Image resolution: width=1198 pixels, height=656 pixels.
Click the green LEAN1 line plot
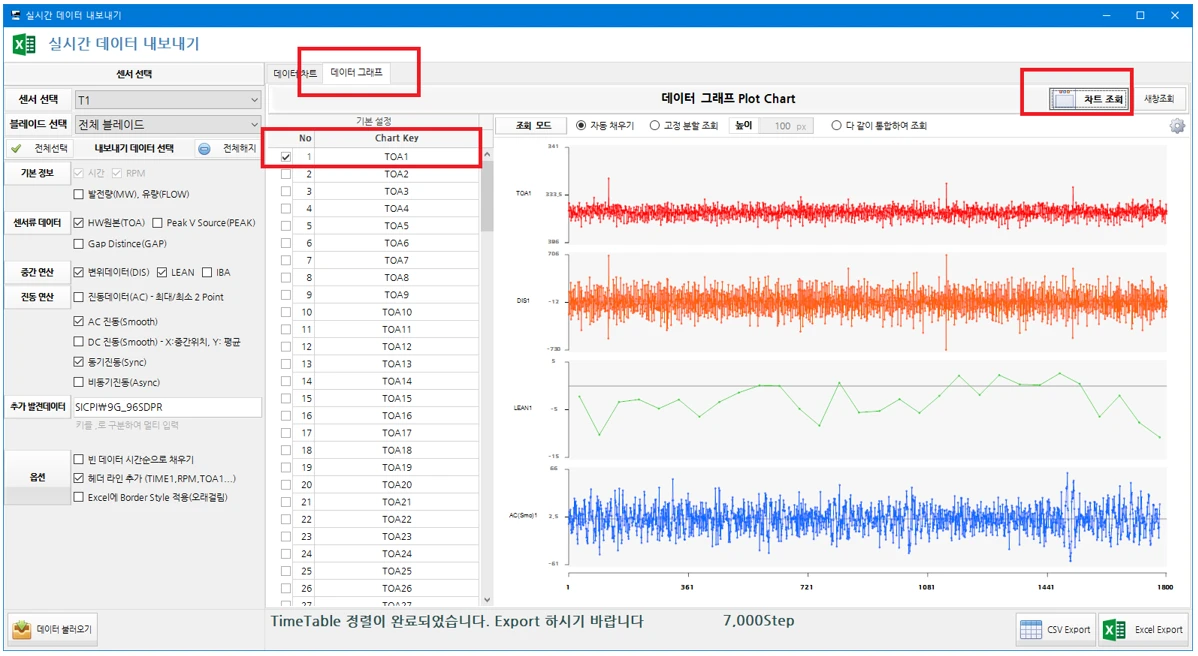867,408
